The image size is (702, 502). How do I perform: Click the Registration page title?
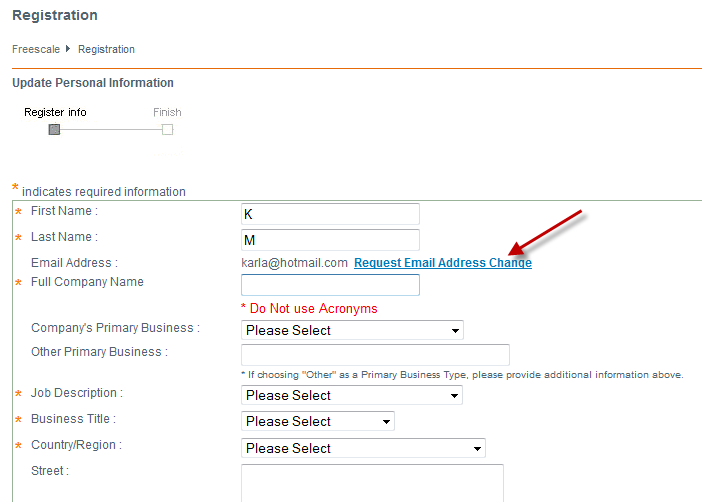(x=55, y=16)
